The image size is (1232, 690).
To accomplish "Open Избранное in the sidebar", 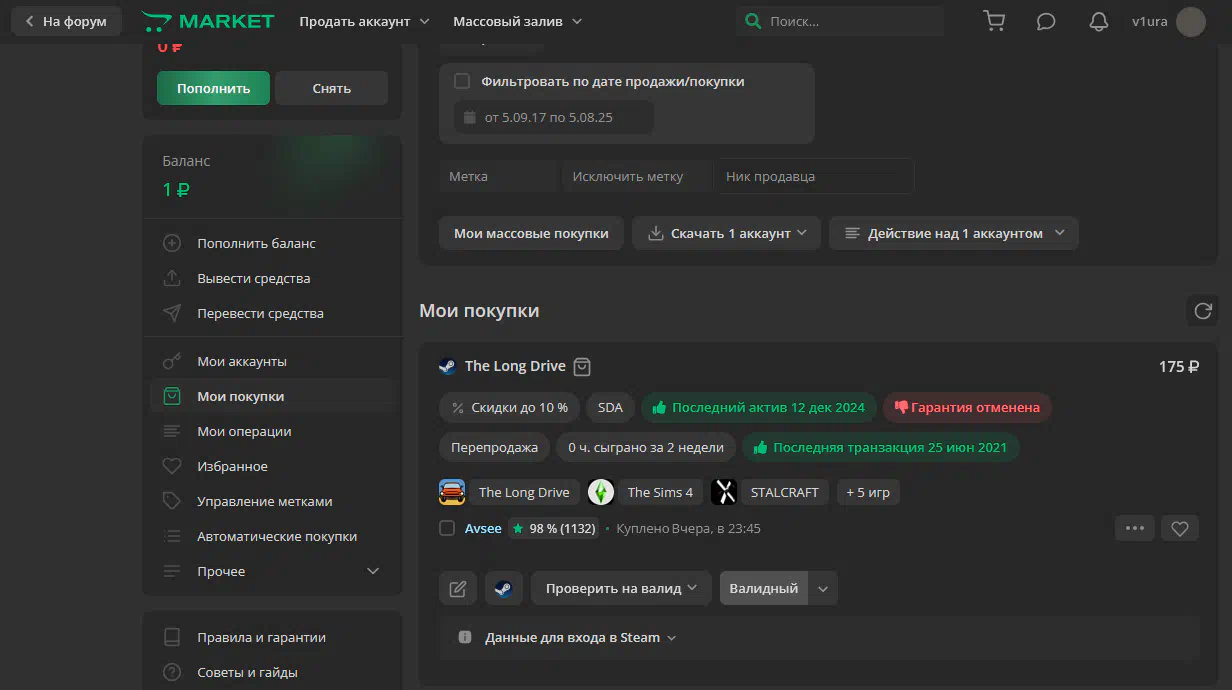I will [272, 466].
